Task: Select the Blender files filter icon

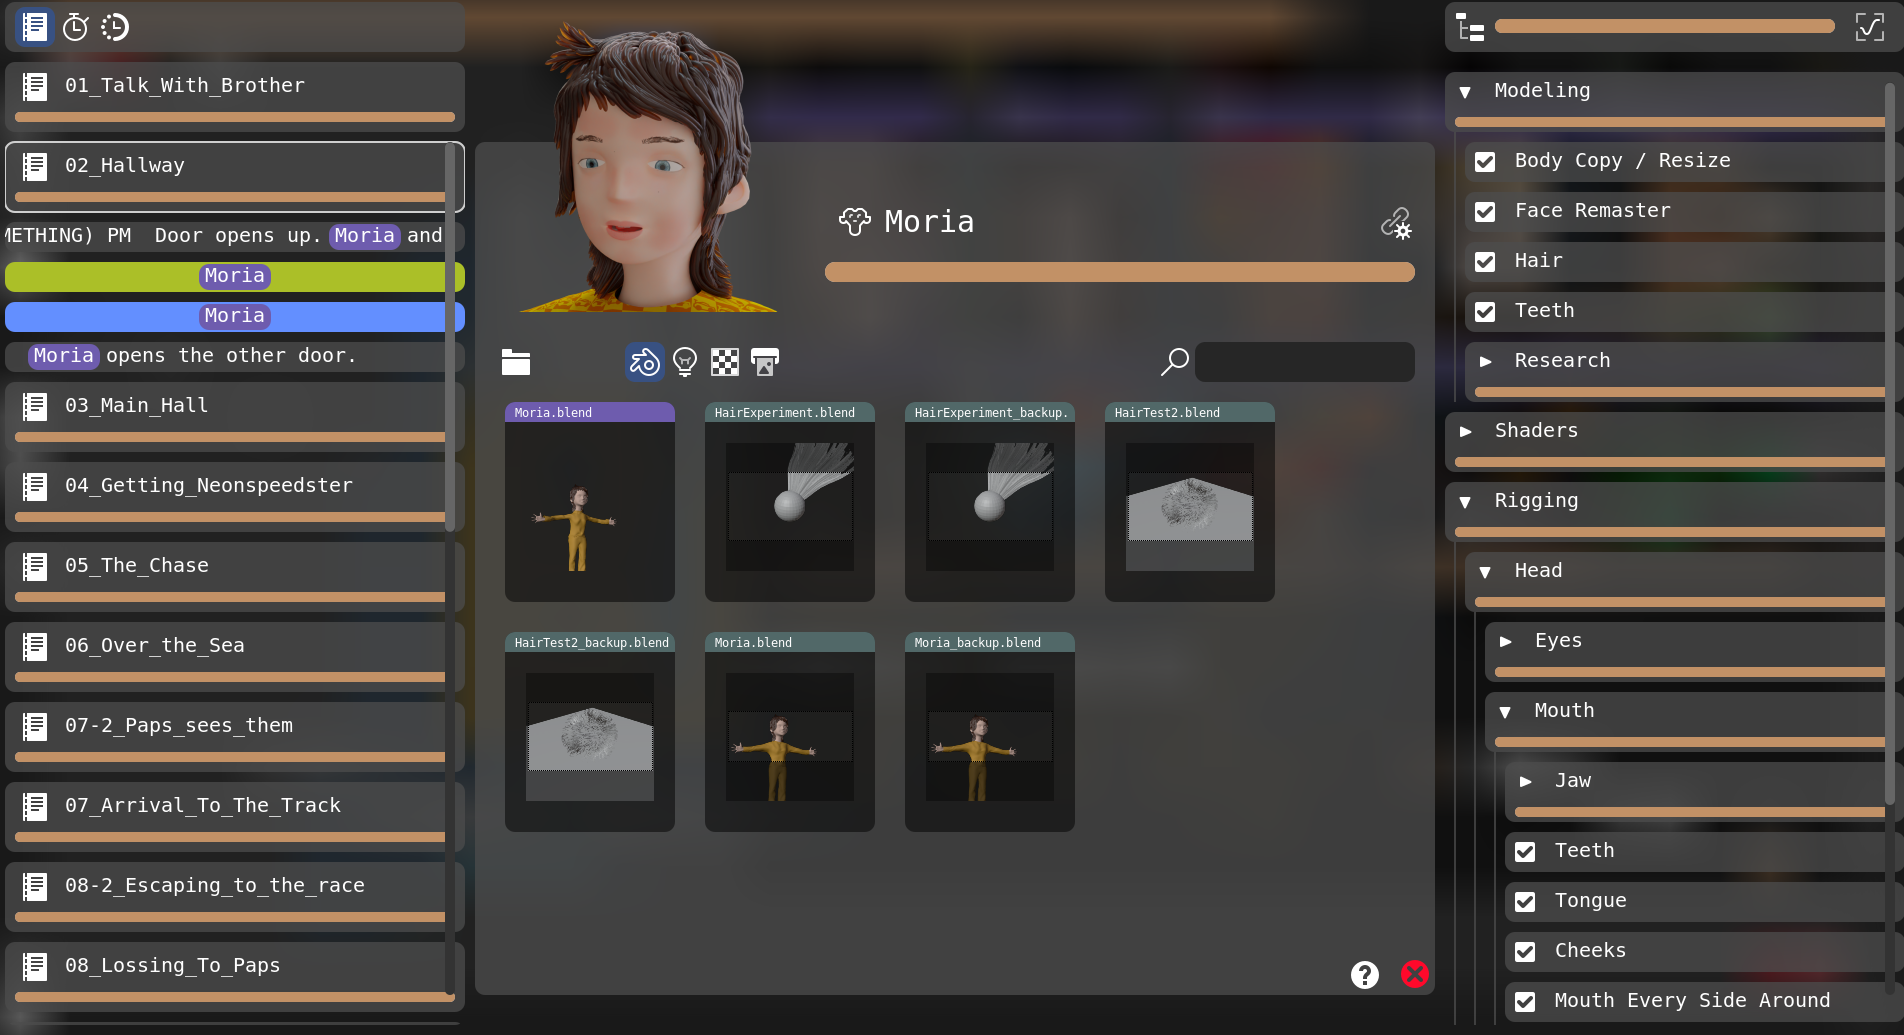Action: coord(645,362)
